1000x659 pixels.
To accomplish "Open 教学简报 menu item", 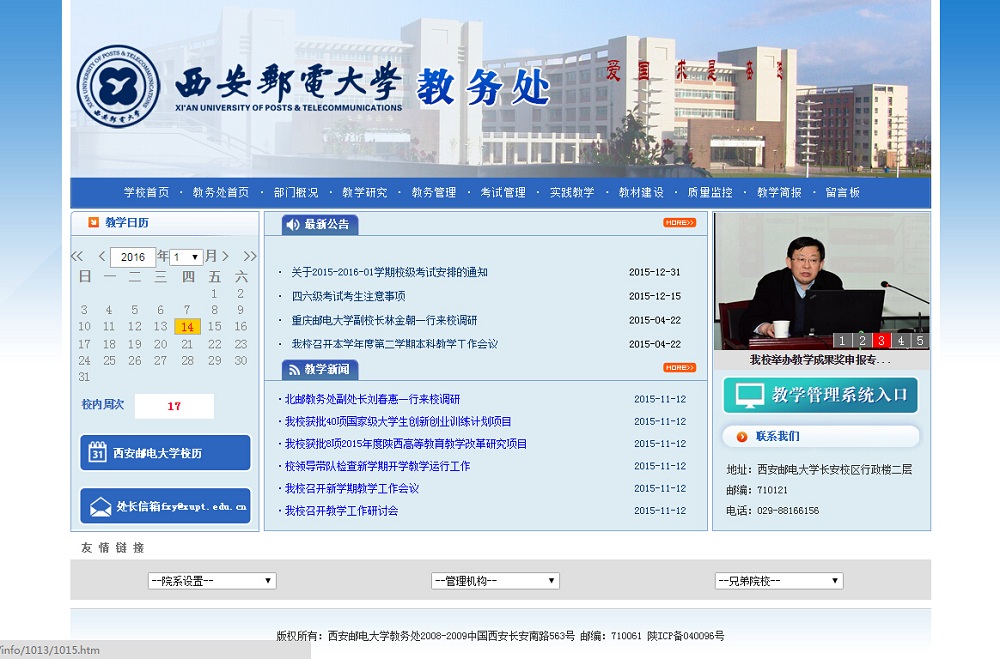I will click(779, 193).
